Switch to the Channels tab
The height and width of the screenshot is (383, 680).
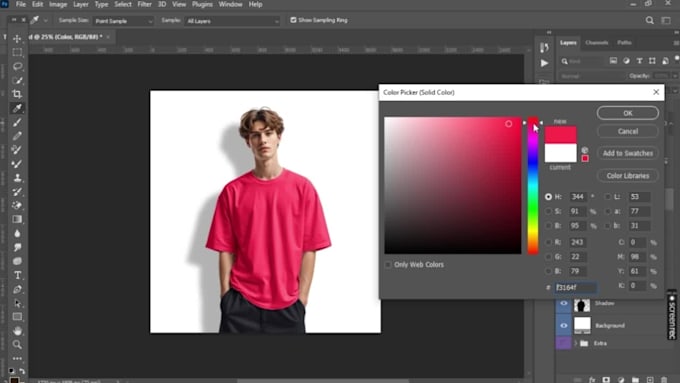tap(596, 43)
